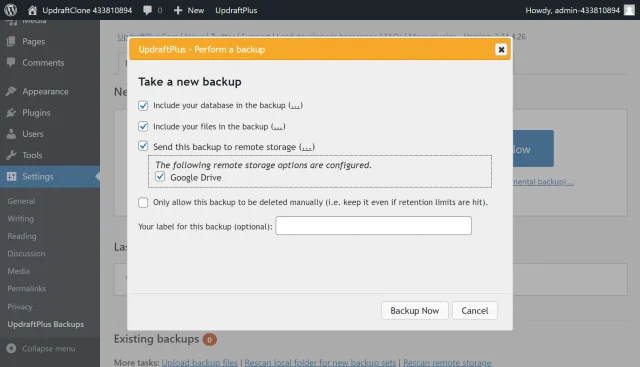Click the plus New content icon

point(178,10)
